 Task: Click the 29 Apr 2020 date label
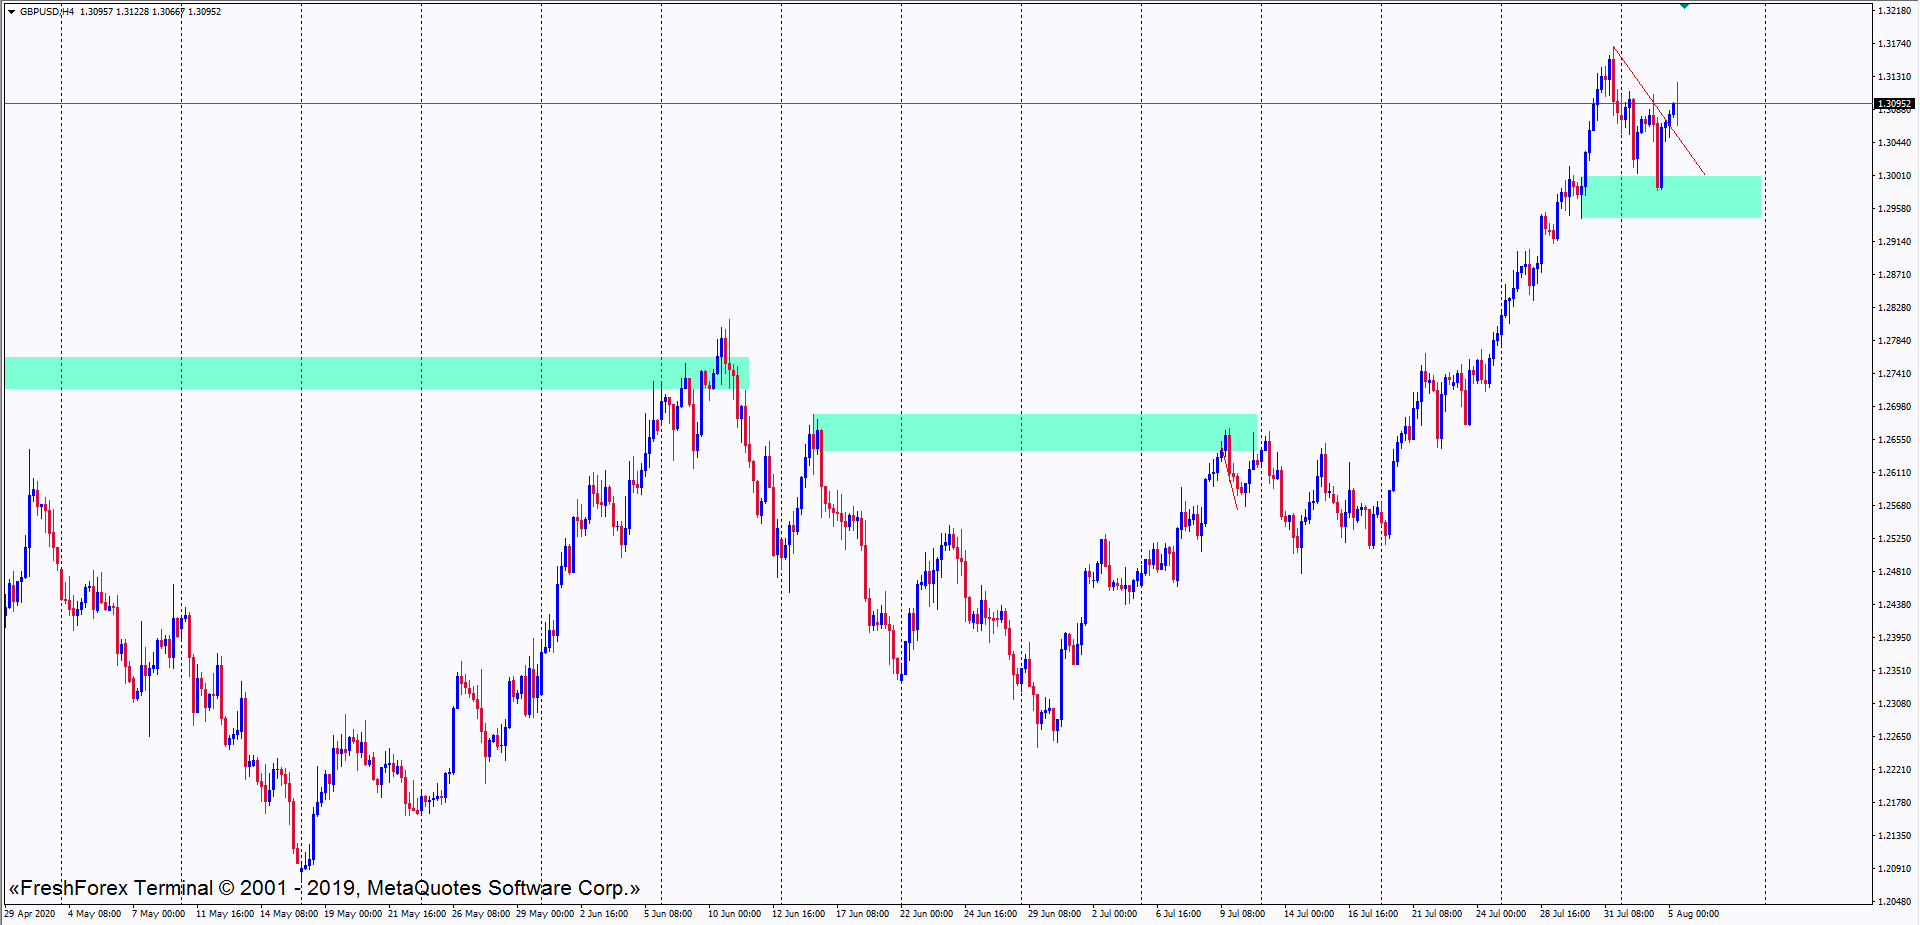tap(30, 913)
